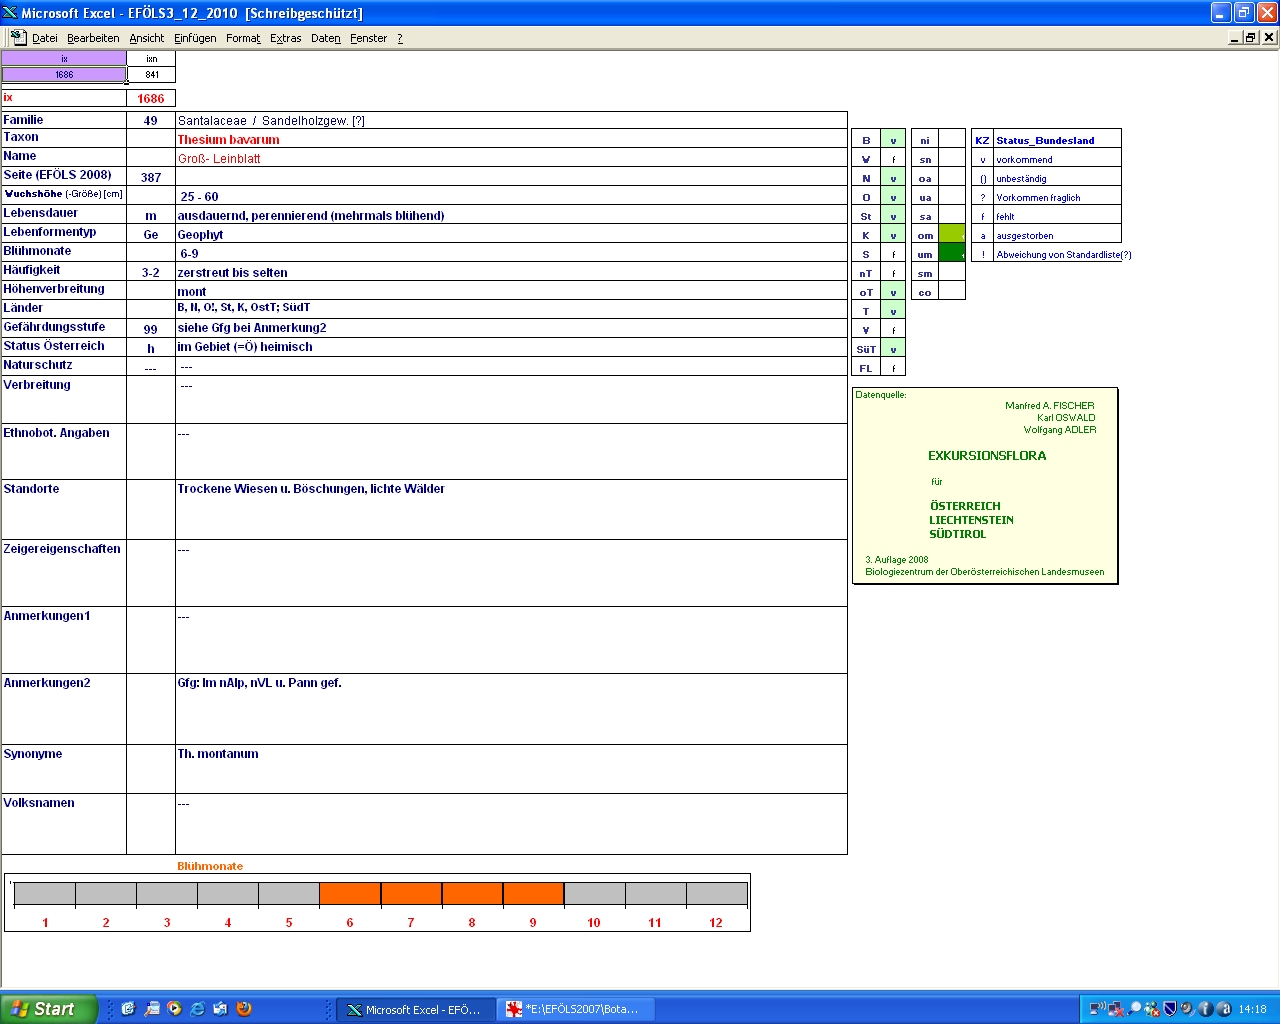Open the Fenster menu
The image size is (1280, 1024).
pyautogui.click(x=368, y=38)
